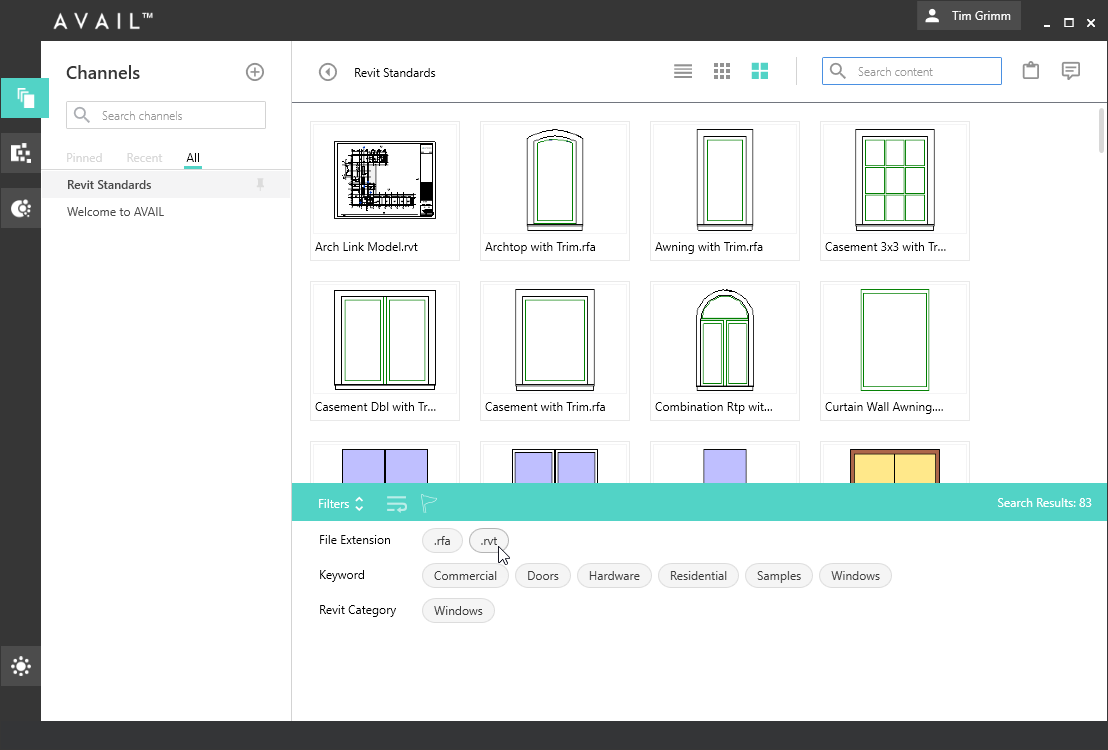Select the Channels panel icon in sidebar
The height and width of the screenshot is (750, 1108).
(20, 98)
